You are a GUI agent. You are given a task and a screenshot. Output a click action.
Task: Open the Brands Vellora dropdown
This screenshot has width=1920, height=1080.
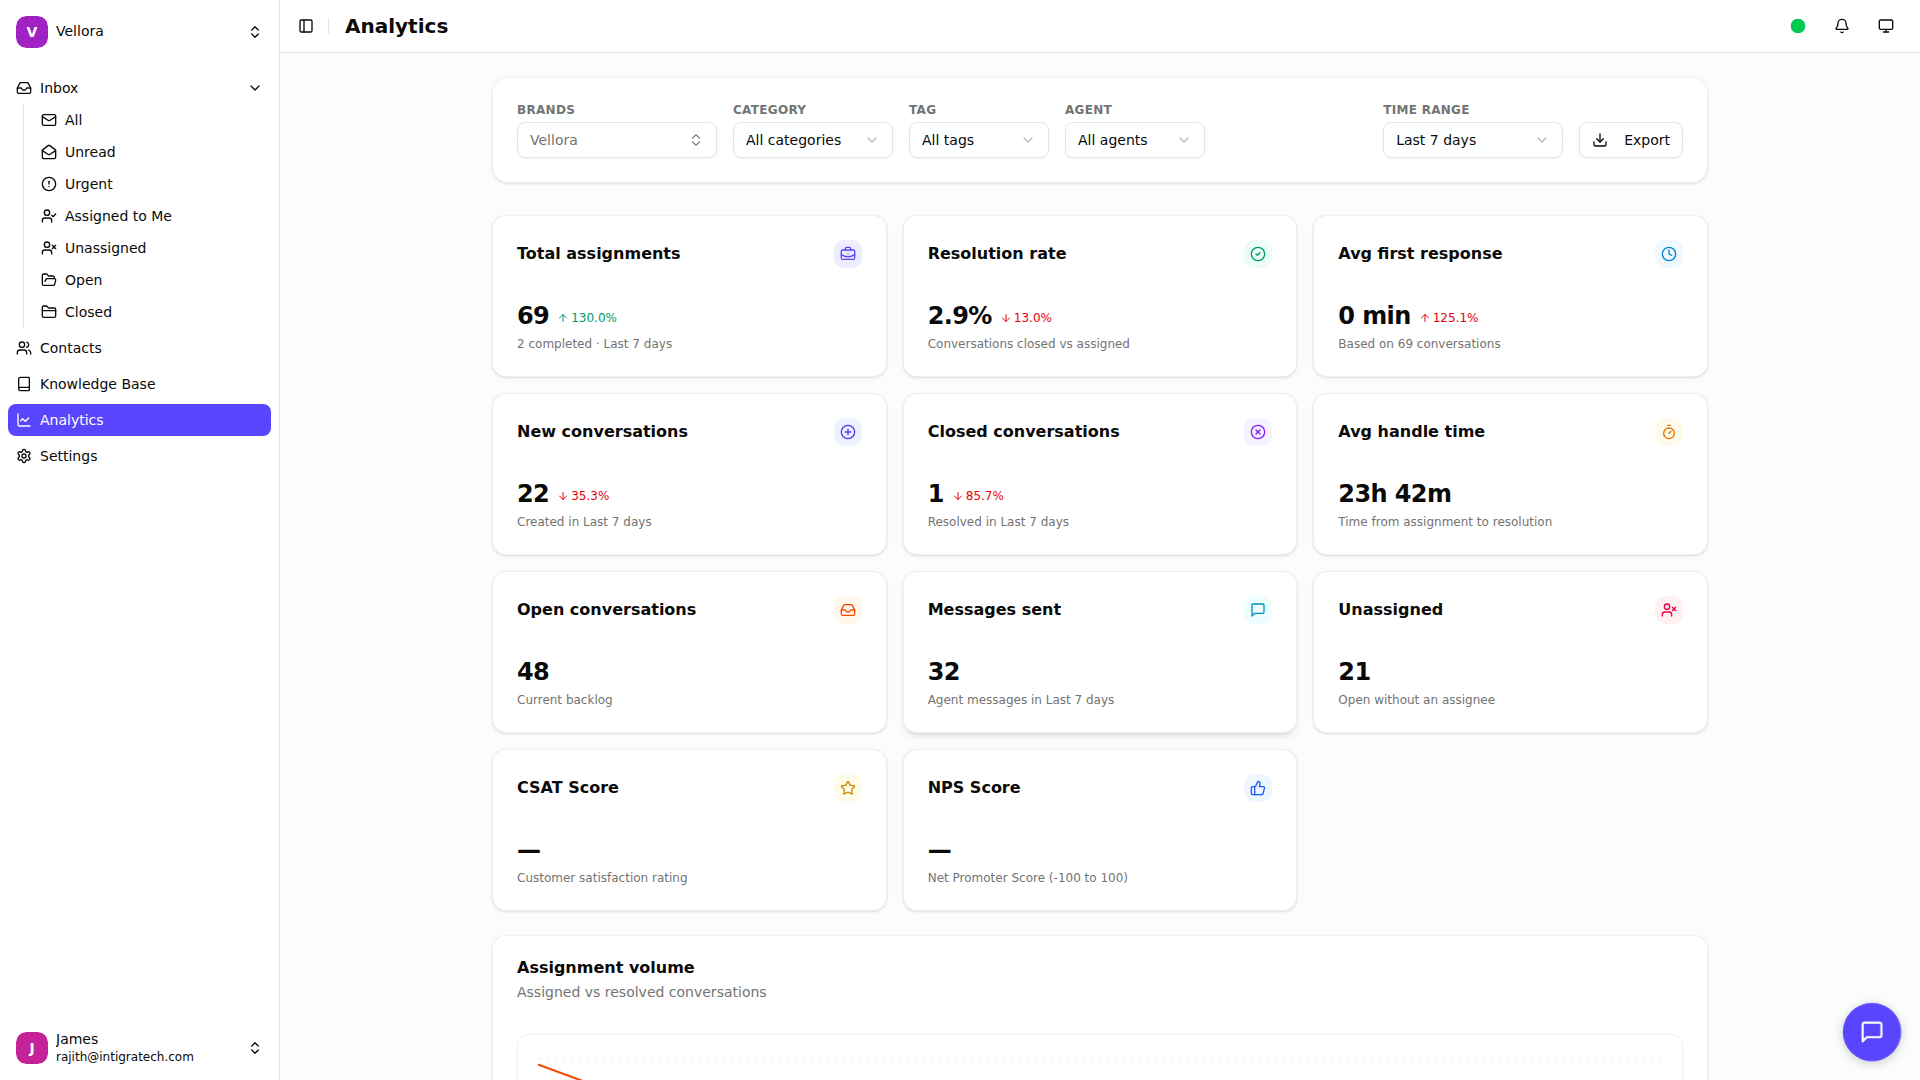pyautogui.click(x=617, y=140)
